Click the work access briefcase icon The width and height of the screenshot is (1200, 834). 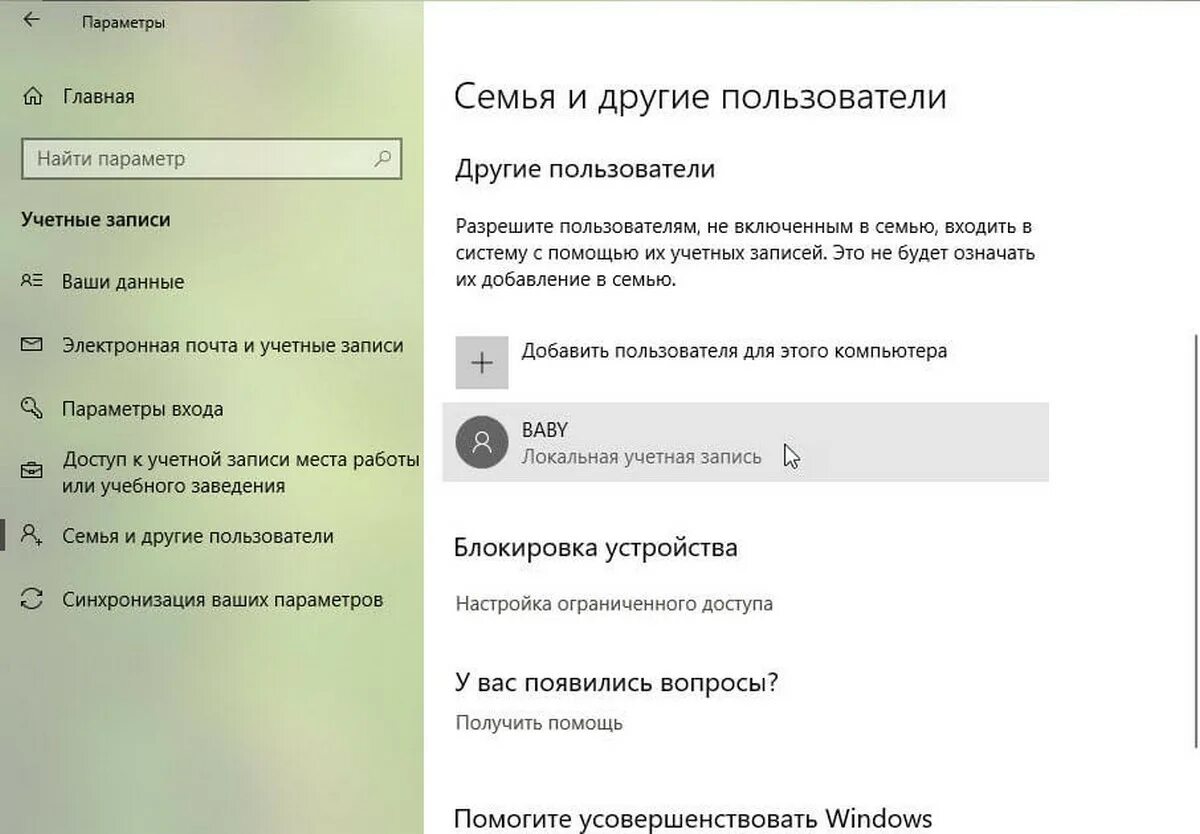[32, 471]
